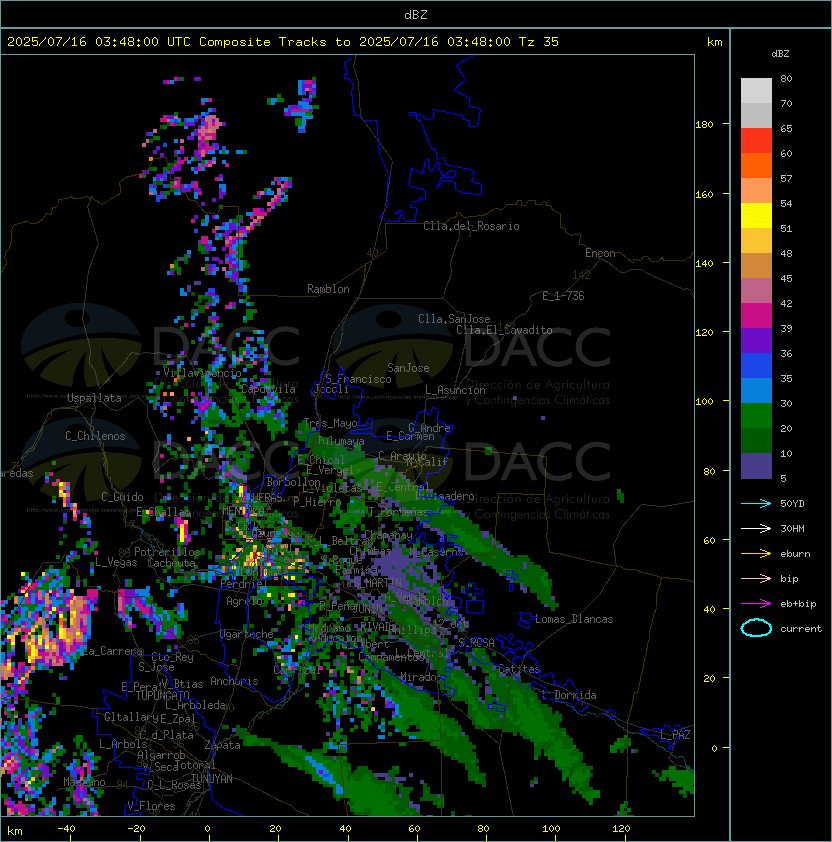The image size is (832, 842).
Task: Click the pink bip arrow in the legend
Action: [x=756, y=578]
